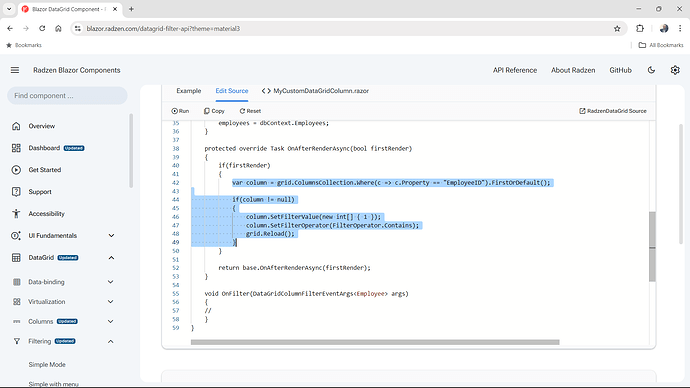Close the Blazor DataGrid Component tab
This screenshot has width=690, height=388.
(115, 9)
